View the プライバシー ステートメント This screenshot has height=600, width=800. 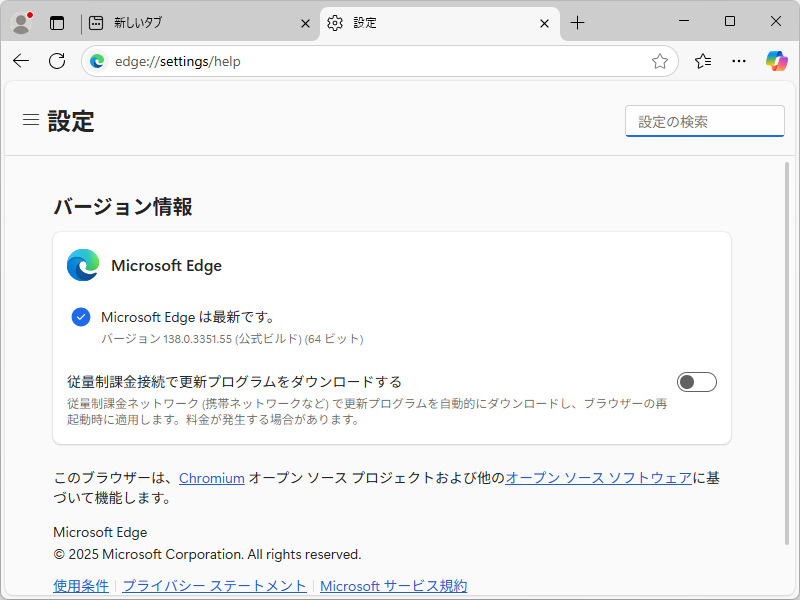214,585
